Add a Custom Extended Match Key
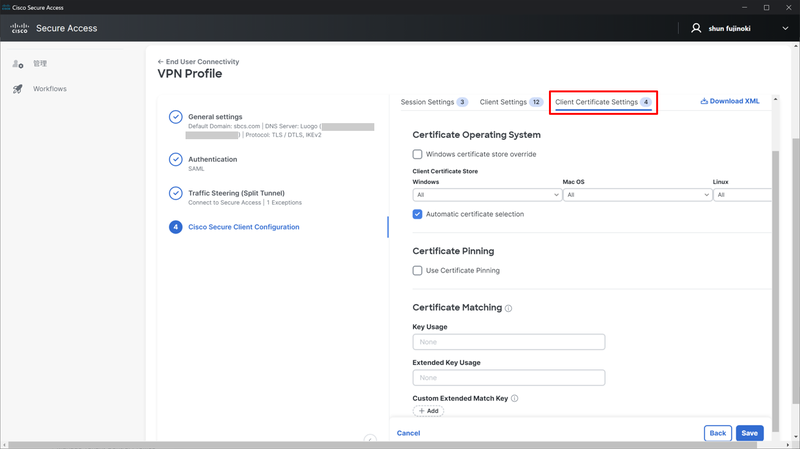 pos(428,411)
